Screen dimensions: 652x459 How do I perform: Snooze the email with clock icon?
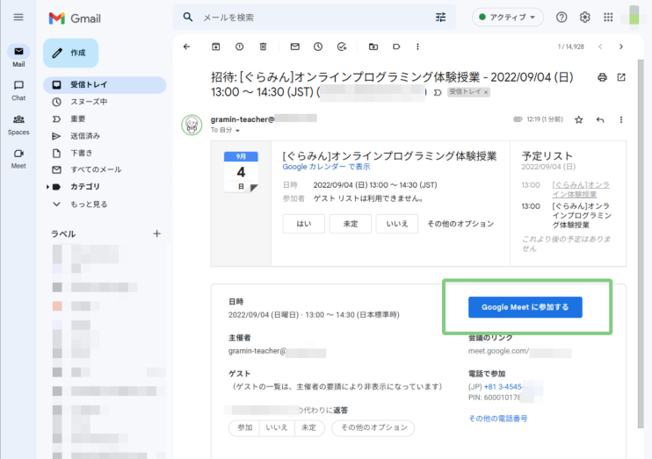click(318, 47)
